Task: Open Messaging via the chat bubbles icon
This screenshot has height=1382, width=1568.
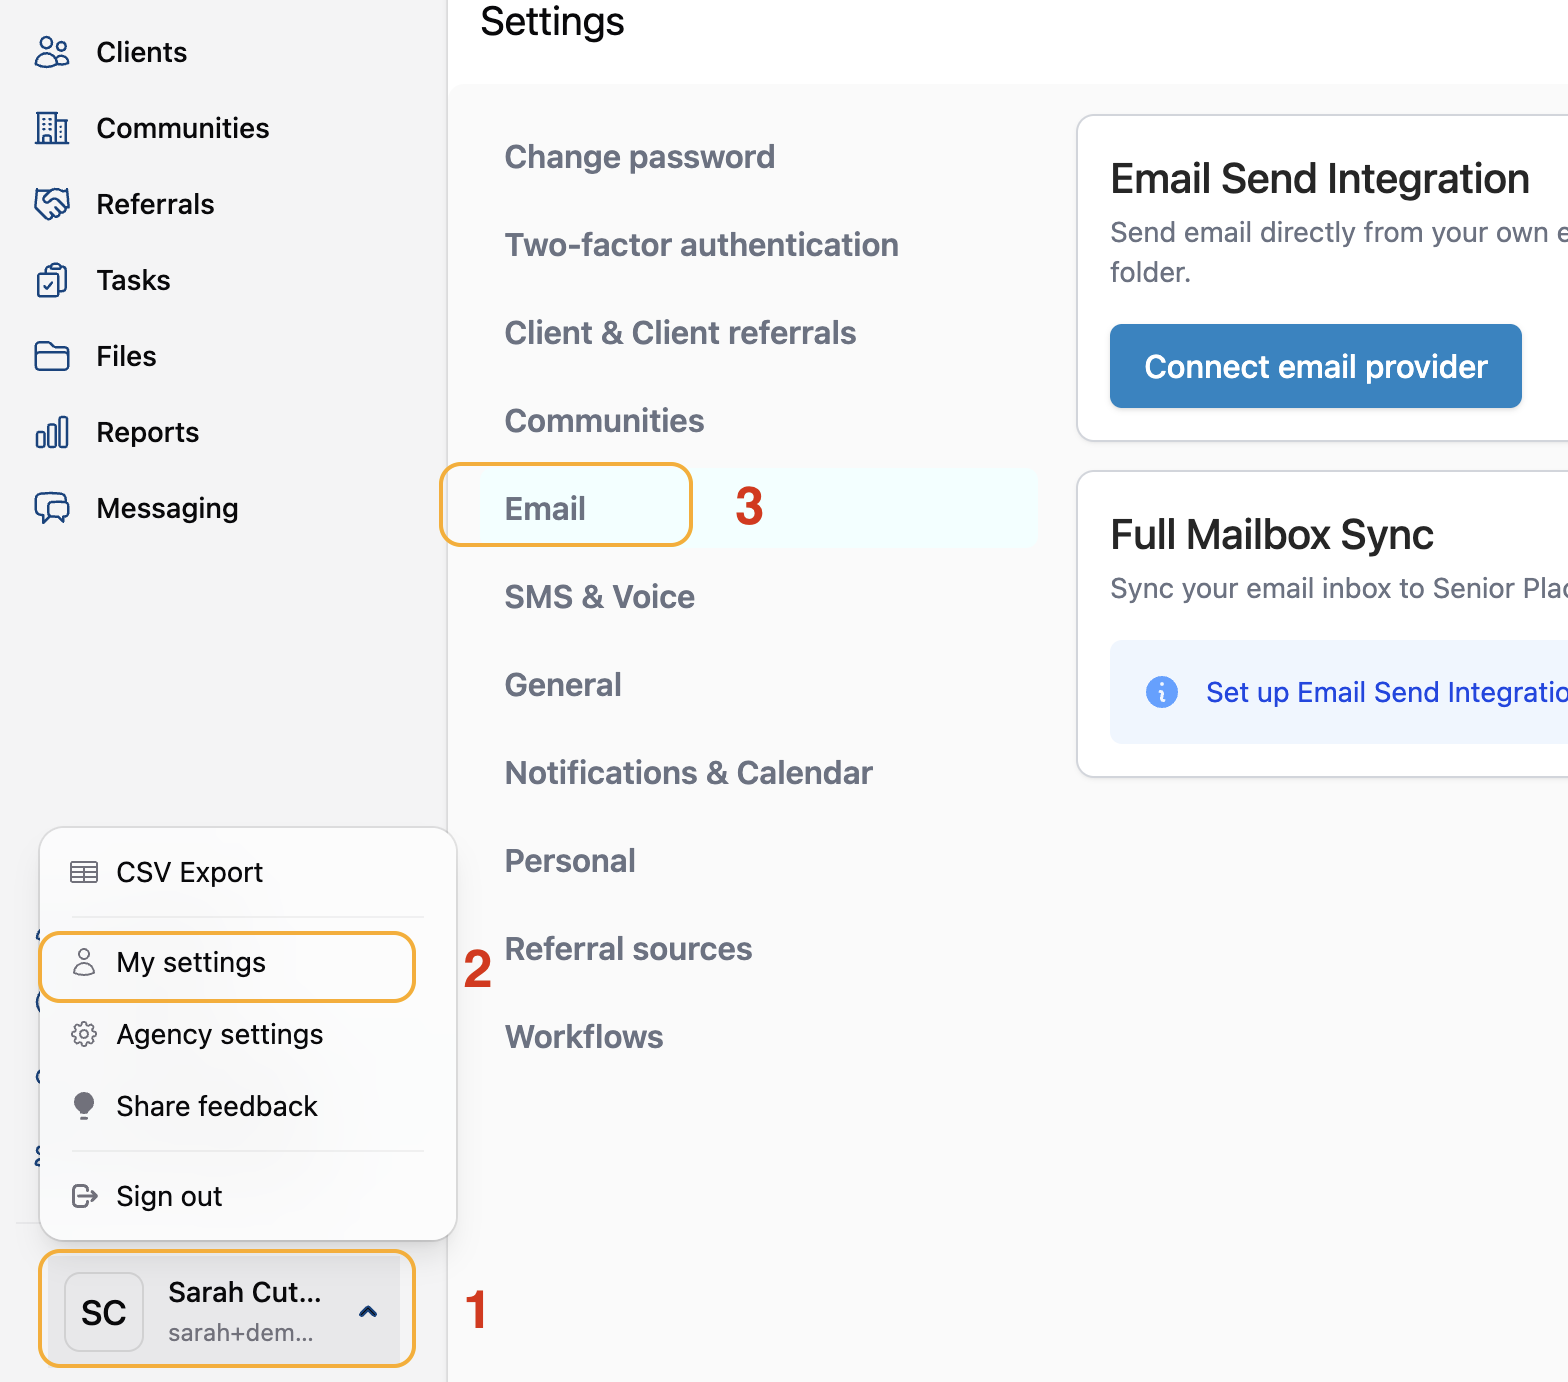Action: [x=52, y=508]
